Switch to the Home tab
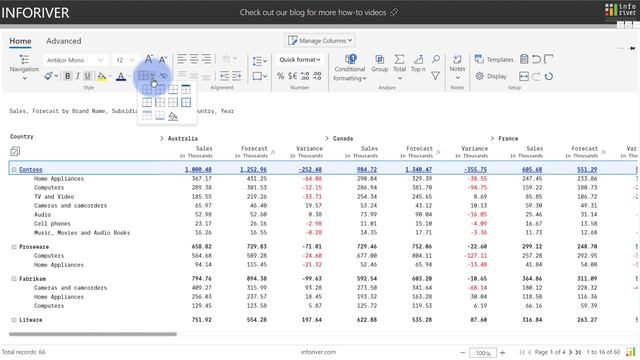This screenshot has height=360, width=640. [20, 41]
